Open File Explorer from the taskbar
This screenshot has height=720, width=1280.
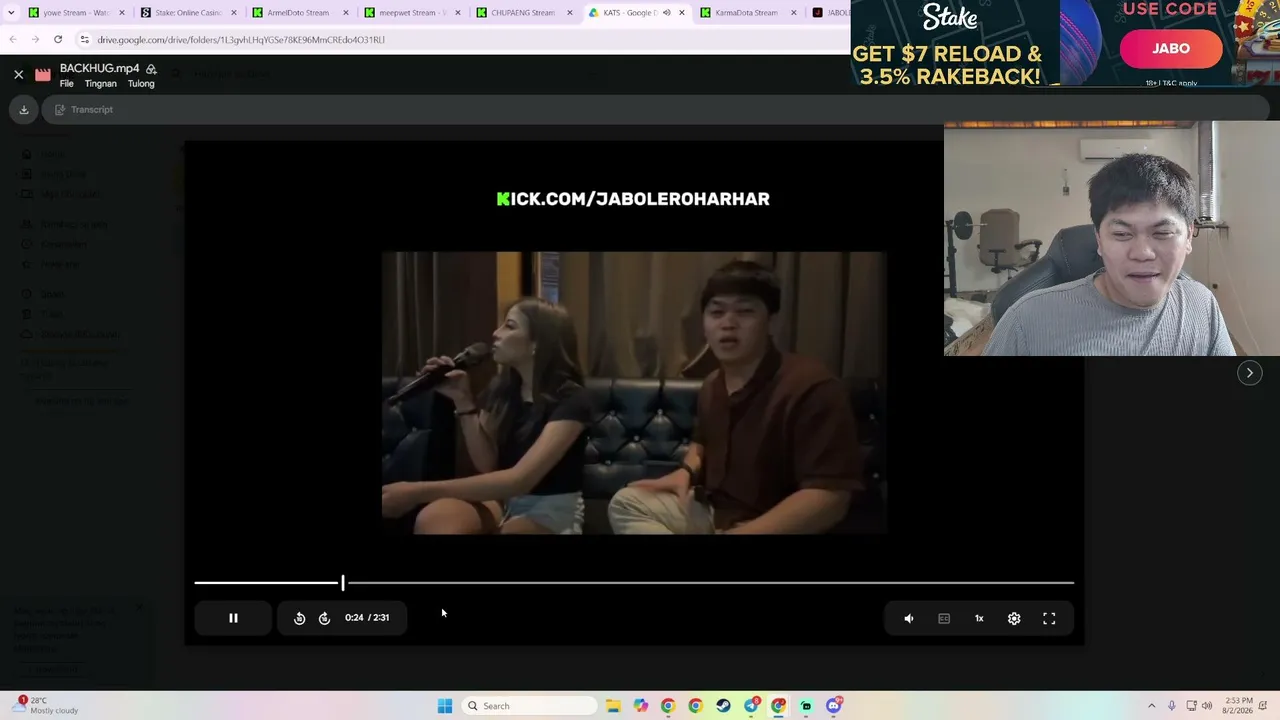(613, 706)
